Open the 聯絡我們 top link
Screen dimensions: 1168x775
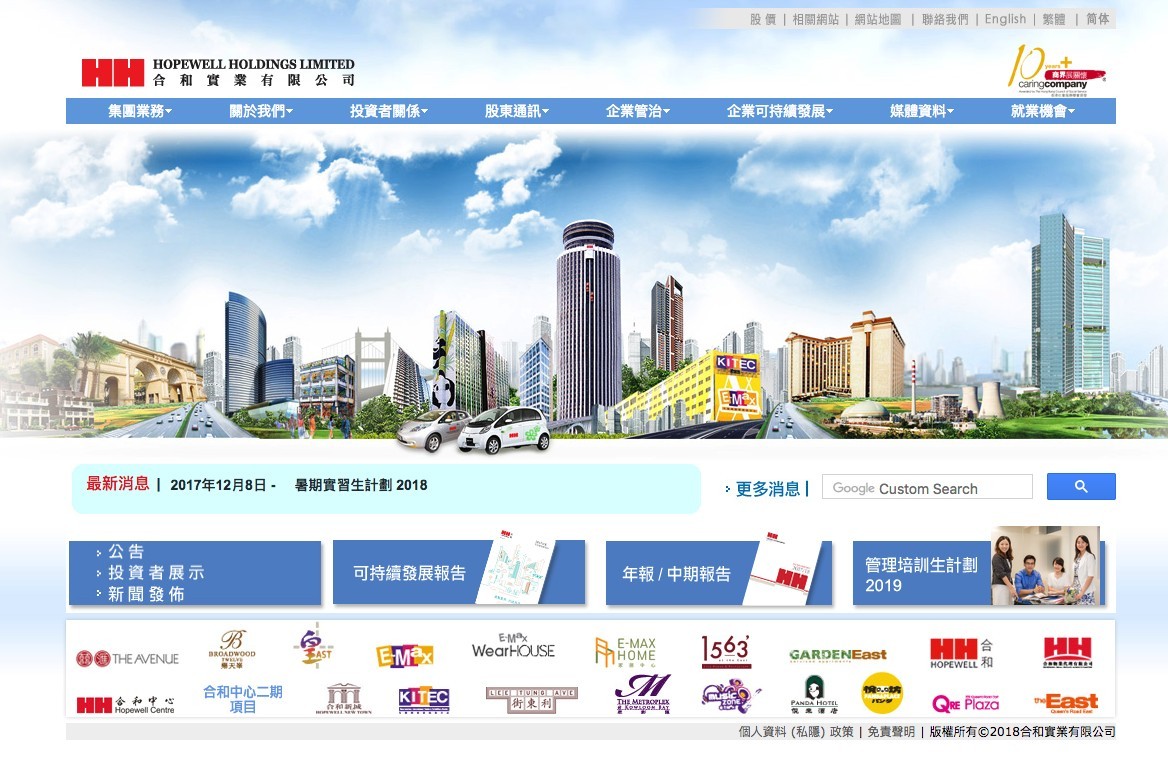tap(945, 19)
